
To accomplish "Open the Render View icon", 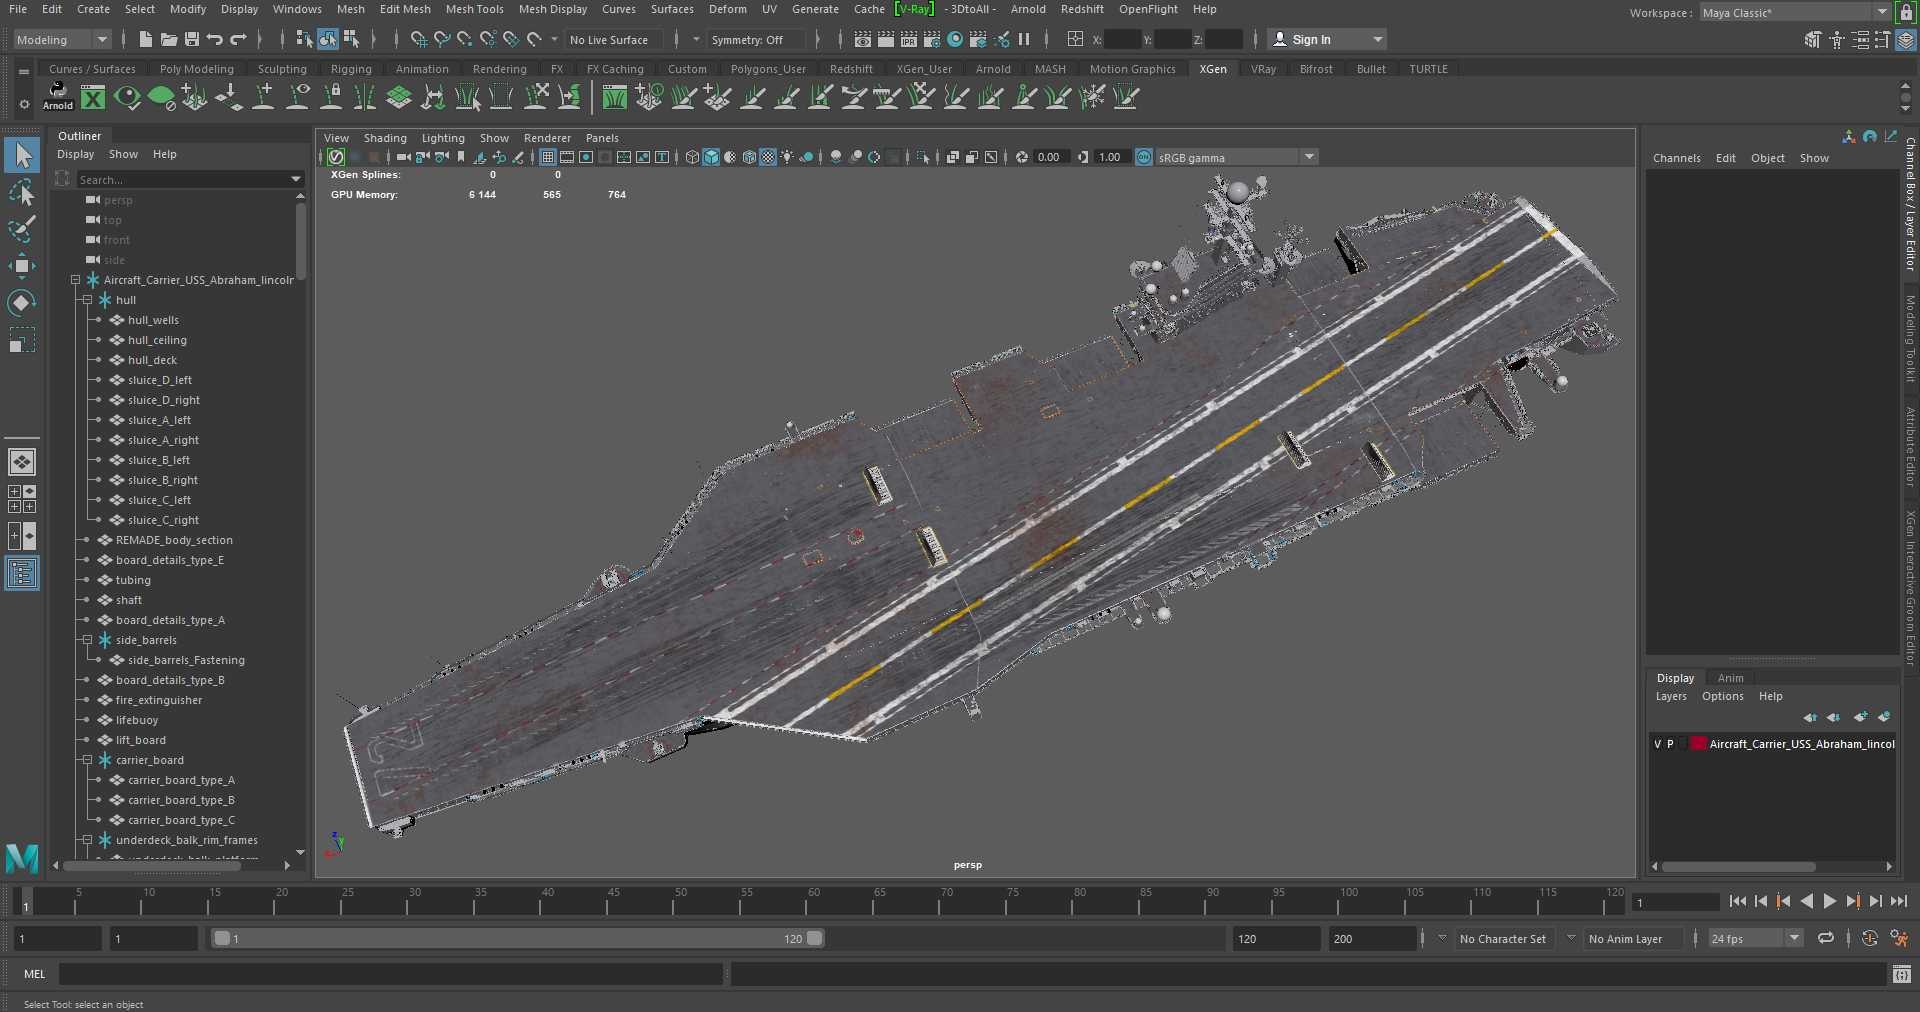I will click(x=863, y=39).
